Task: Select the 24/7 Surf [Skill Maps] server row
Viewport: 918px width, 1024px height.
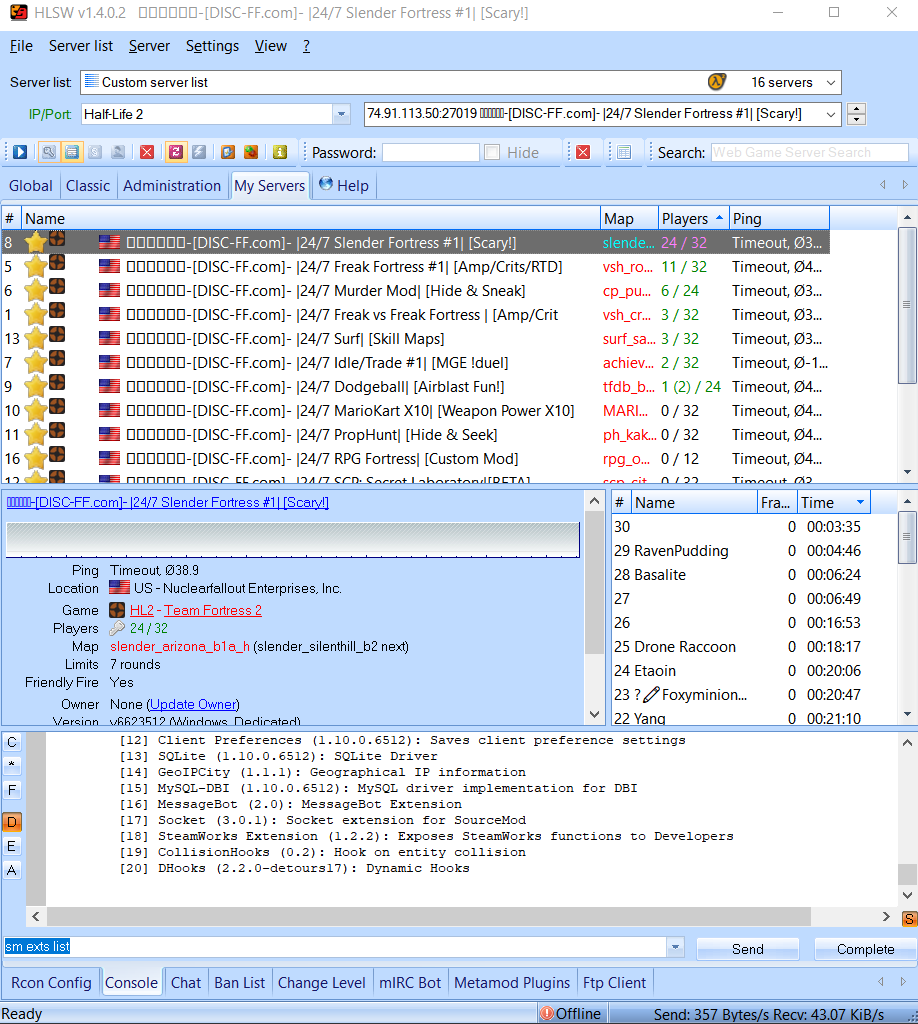Action: click(415, 339)
